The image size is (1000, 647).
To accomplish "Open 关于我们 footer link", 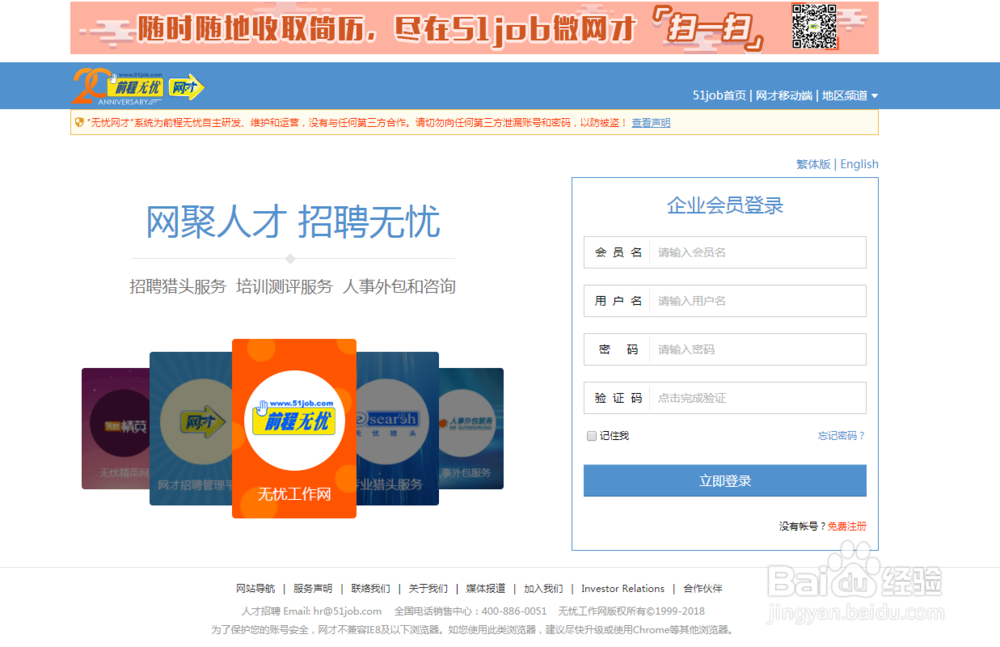I will (428, 588).
